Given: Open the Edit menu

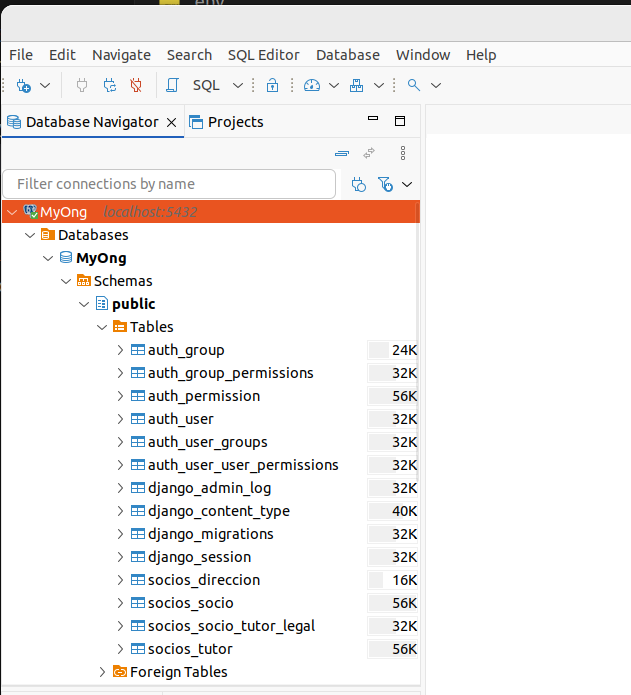Looking at the screenshot, I should (62, 55).
